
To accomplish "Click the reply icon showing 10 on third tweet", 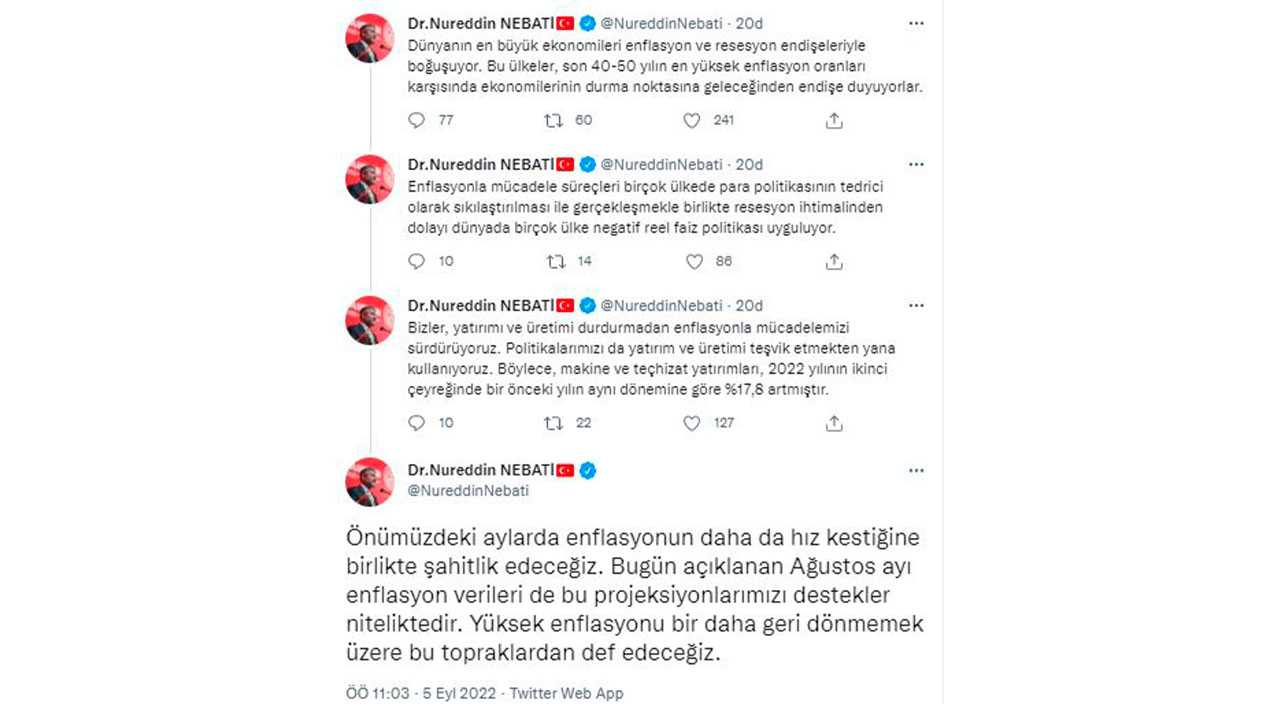I will point(415,423).
